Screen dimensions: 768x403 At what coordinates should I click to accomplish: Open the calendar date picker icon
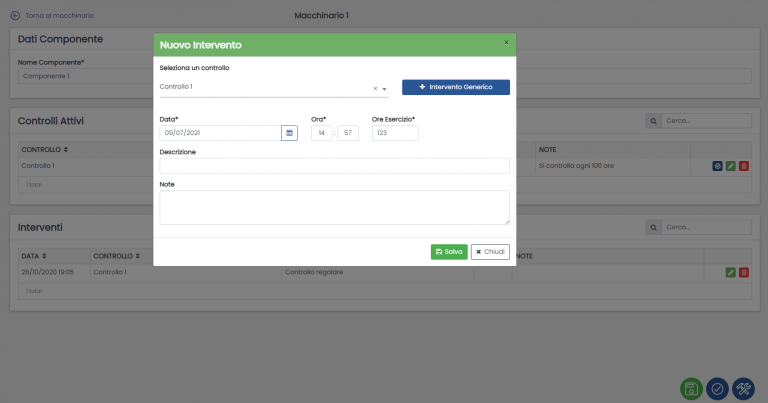(x=289, y=133)
